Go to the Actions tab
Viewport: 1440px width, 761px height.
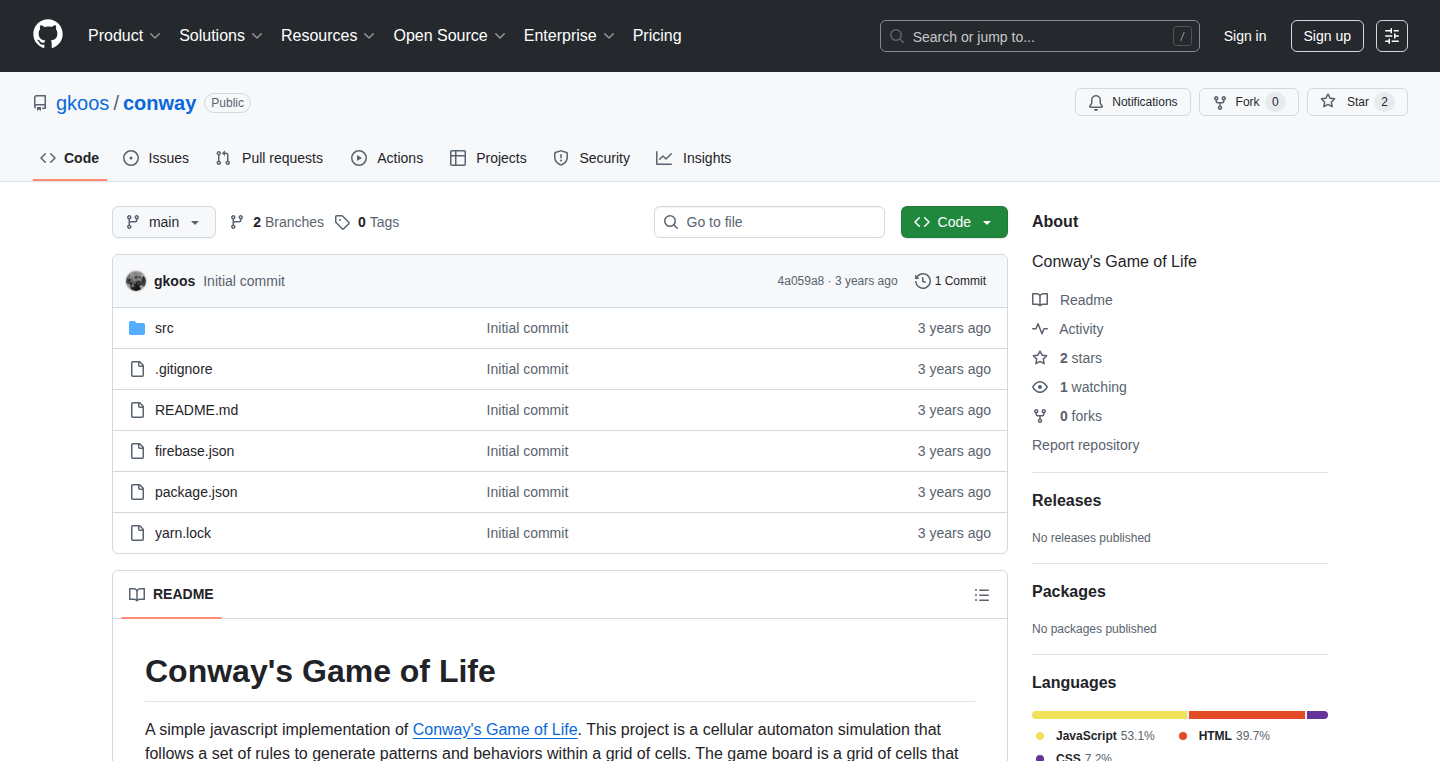point(387,158)
